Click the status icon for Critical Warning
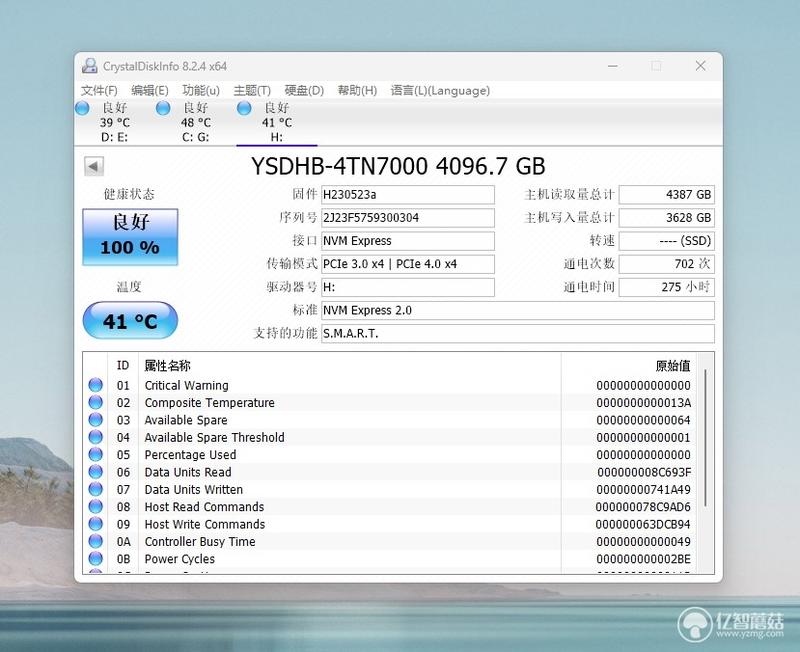Viewport: 800px width, 652px height. coord(95,385)
